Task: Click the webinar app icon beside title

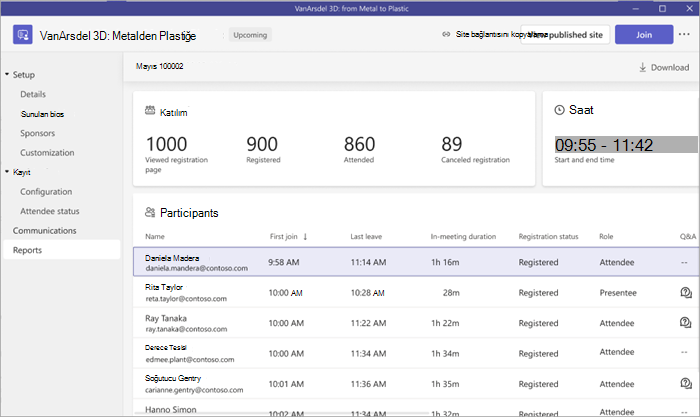Action: point(23,34)
